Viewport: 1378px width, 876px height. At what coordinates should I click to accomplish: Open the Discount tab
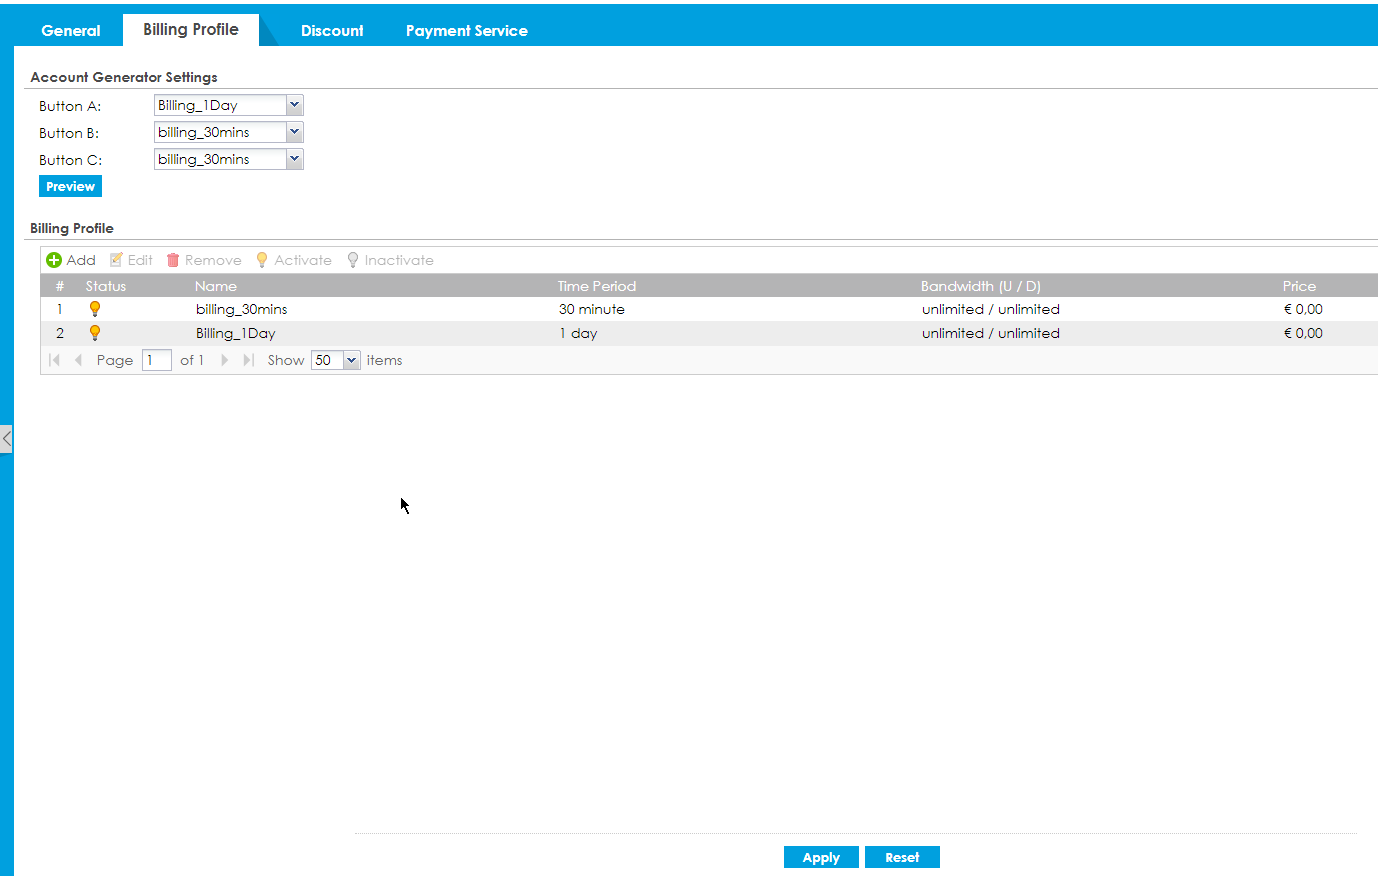tap(332, 30)
